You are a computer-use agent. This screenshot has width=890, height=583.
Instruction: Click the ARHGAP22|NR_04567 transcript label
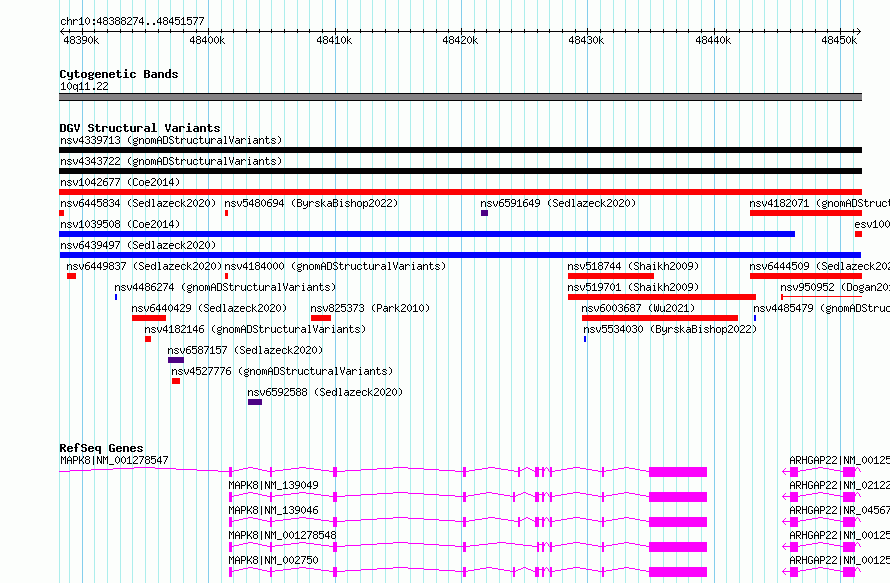(839, 510)
